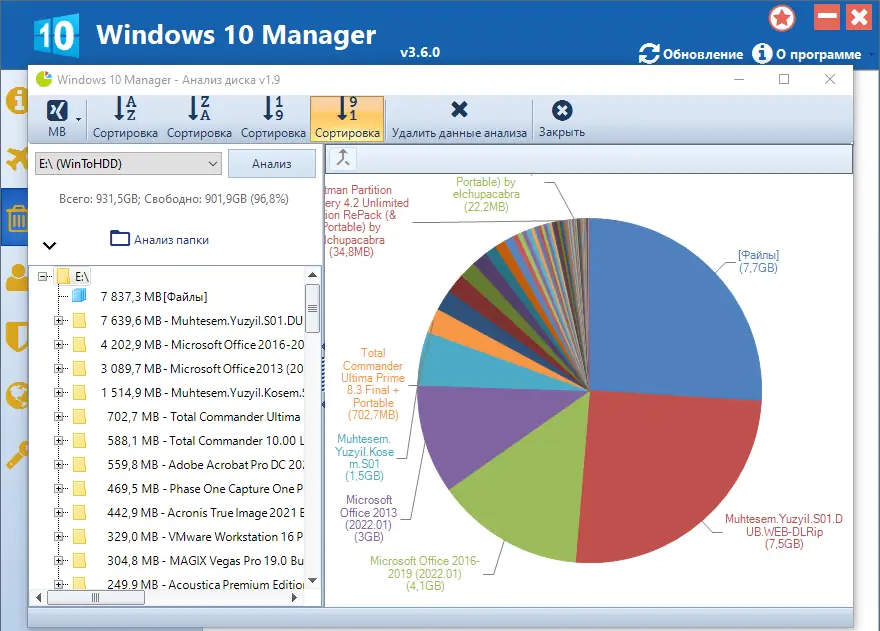
Task: Open the E:\ (WinToHDD) drive dropdown
Action: [x=129, y=163]
